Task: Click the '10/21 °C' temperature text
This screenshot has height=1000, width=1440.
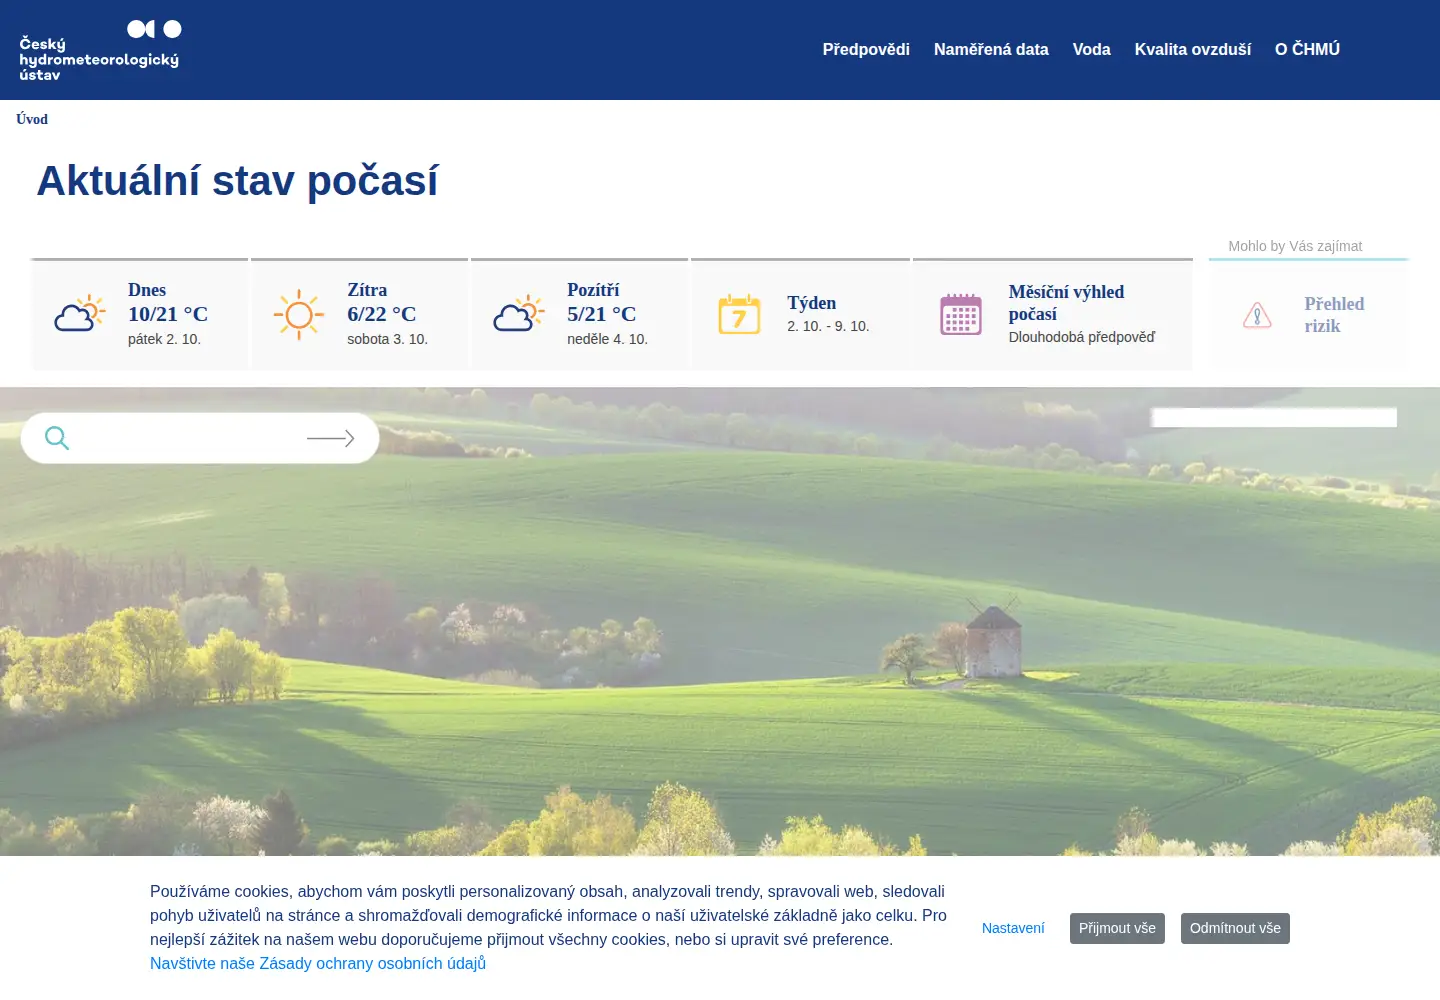Action: pyautogui.click(x=168, y=314)
